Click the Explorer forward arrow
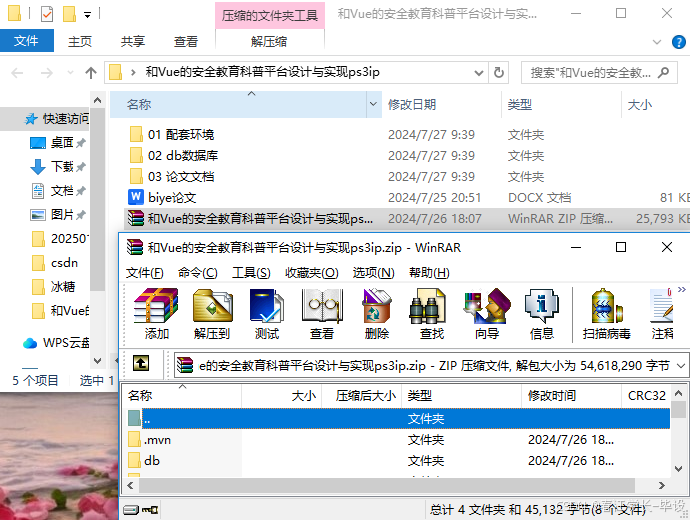 (46, 73)
